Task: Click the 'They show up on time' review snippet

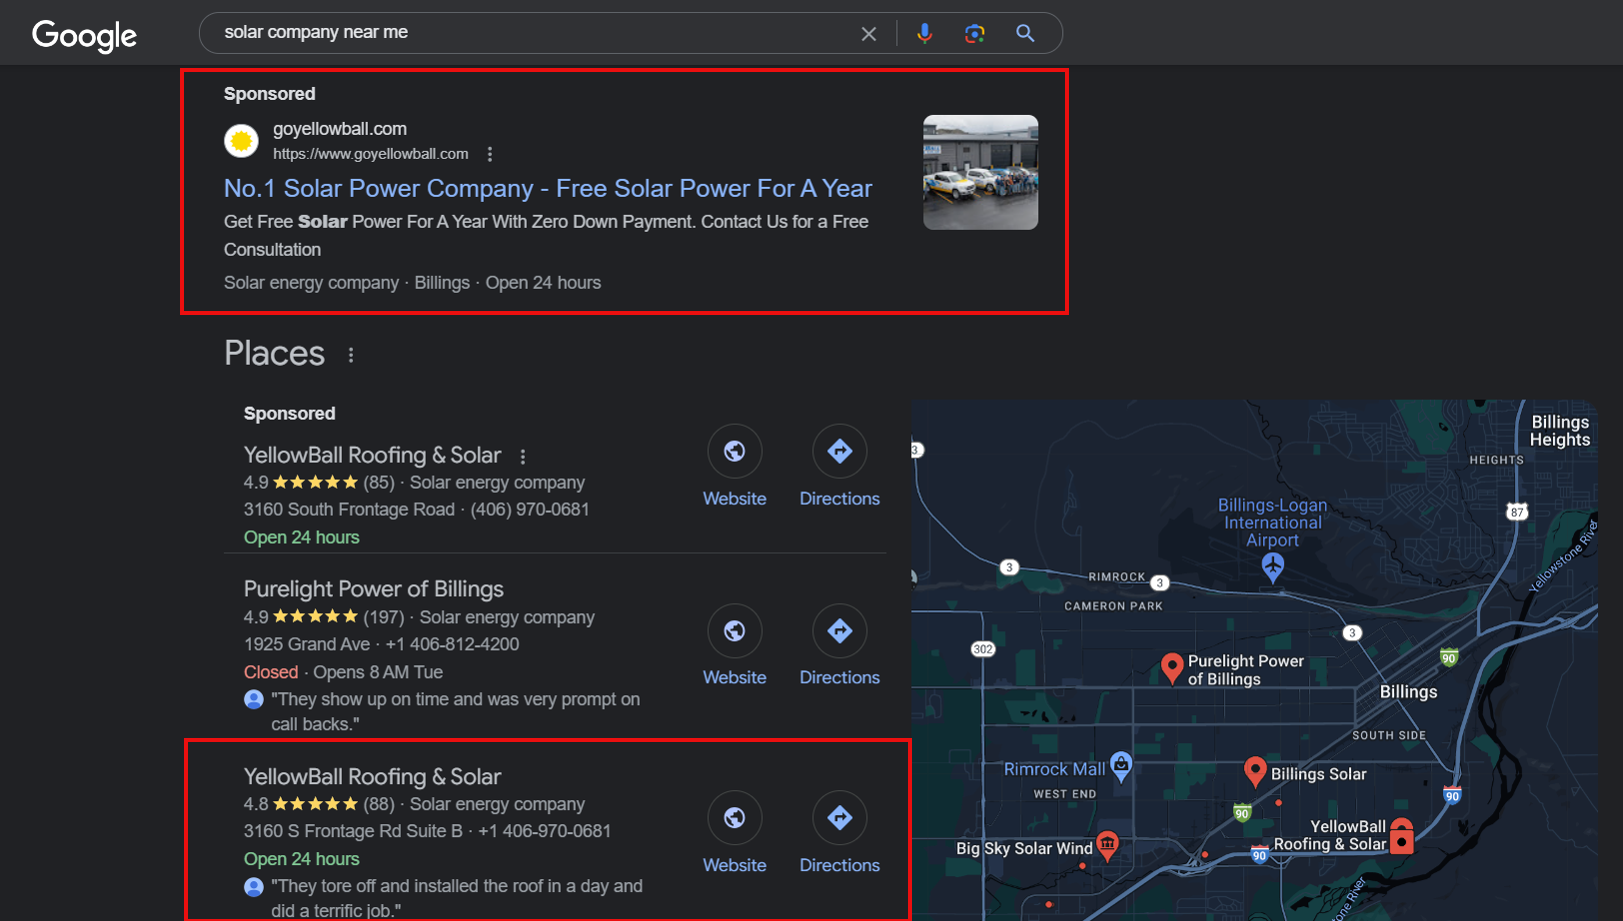Action: coord(455,711)
